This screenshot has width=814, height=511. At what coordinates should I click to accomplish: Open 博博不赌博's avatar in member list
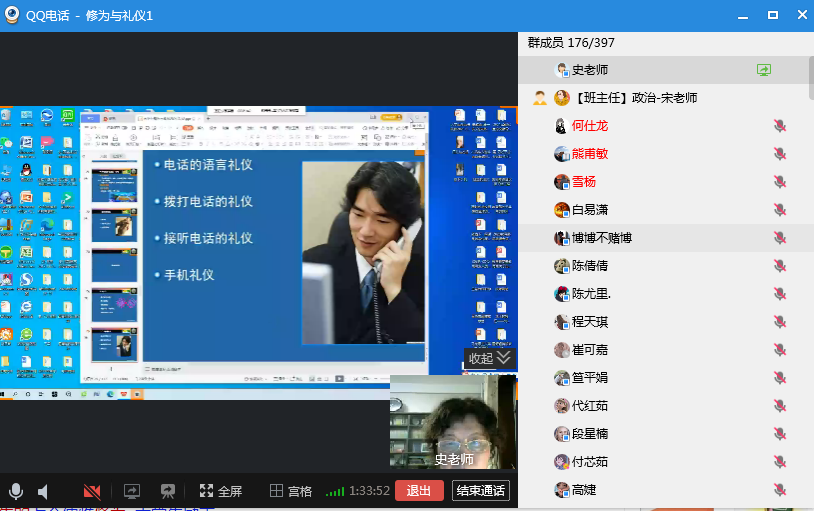562,238
